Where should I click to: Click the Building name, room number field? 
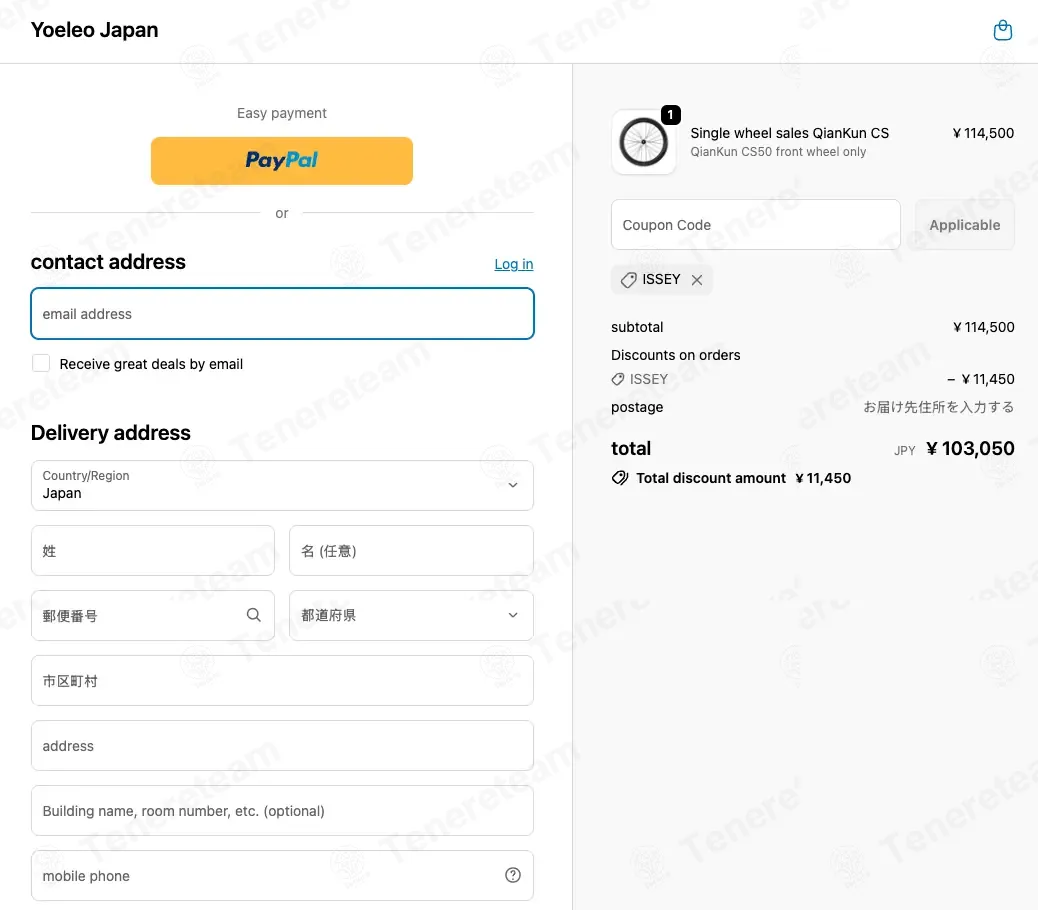[282, 811]
